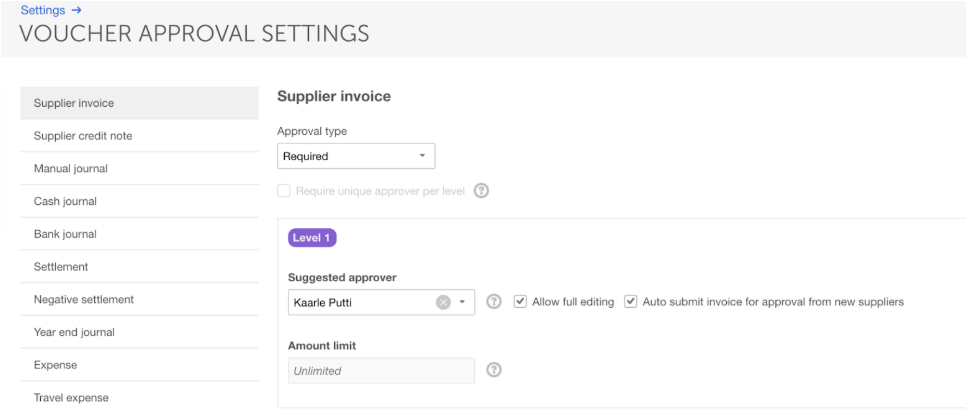Viewport: 966px width, 409px height.
Task: Open the Approval type dropdown
Action: 355,156
